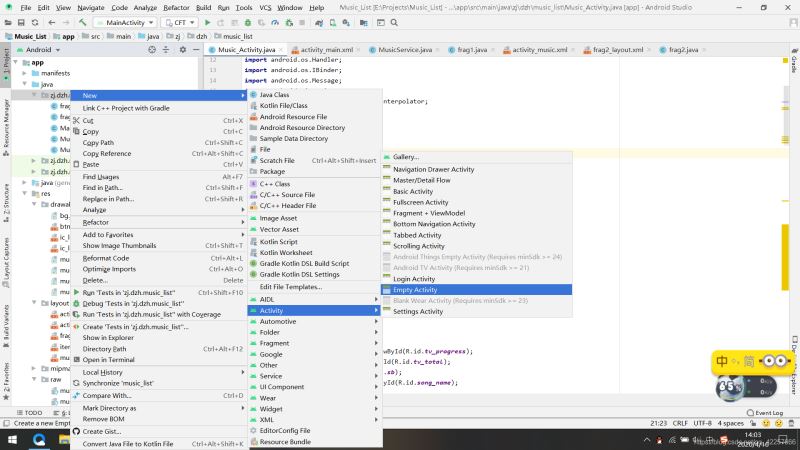Click the scroll-from-source target icon

(151, 49)
